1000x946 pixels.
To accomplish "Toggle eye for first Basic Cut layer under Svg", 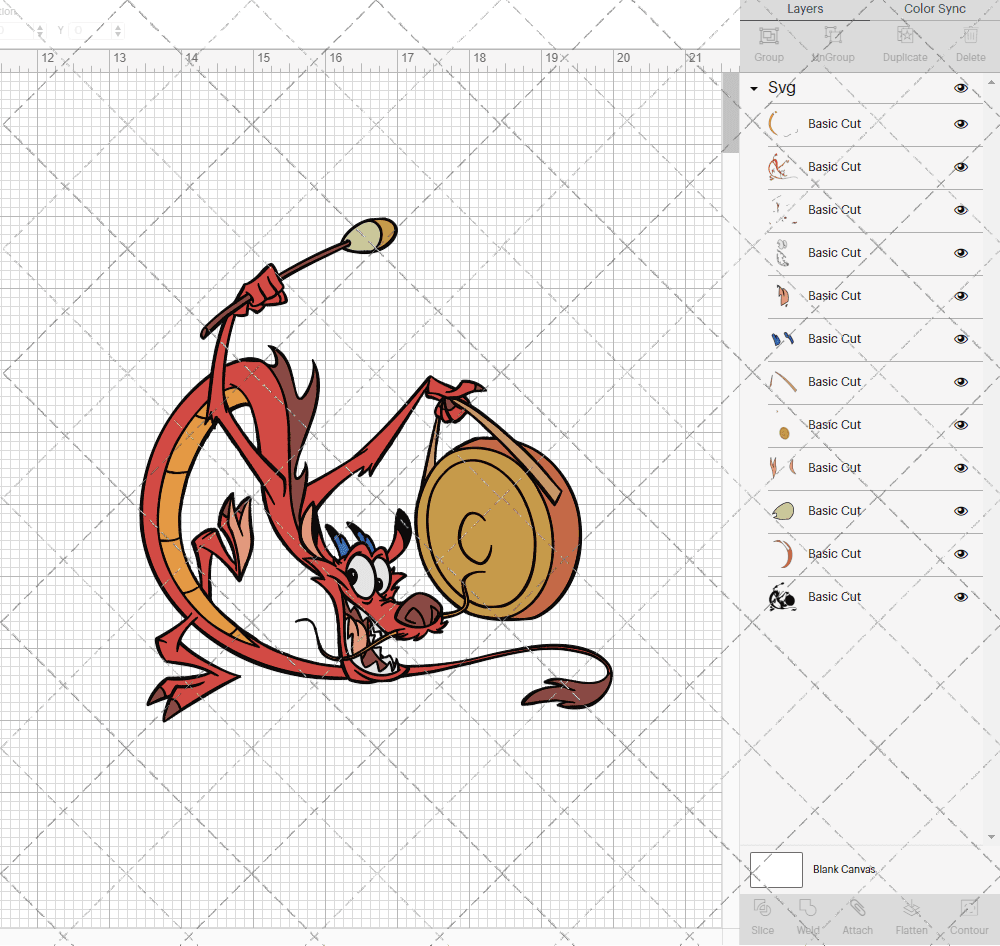I will [x=960, y=124].
